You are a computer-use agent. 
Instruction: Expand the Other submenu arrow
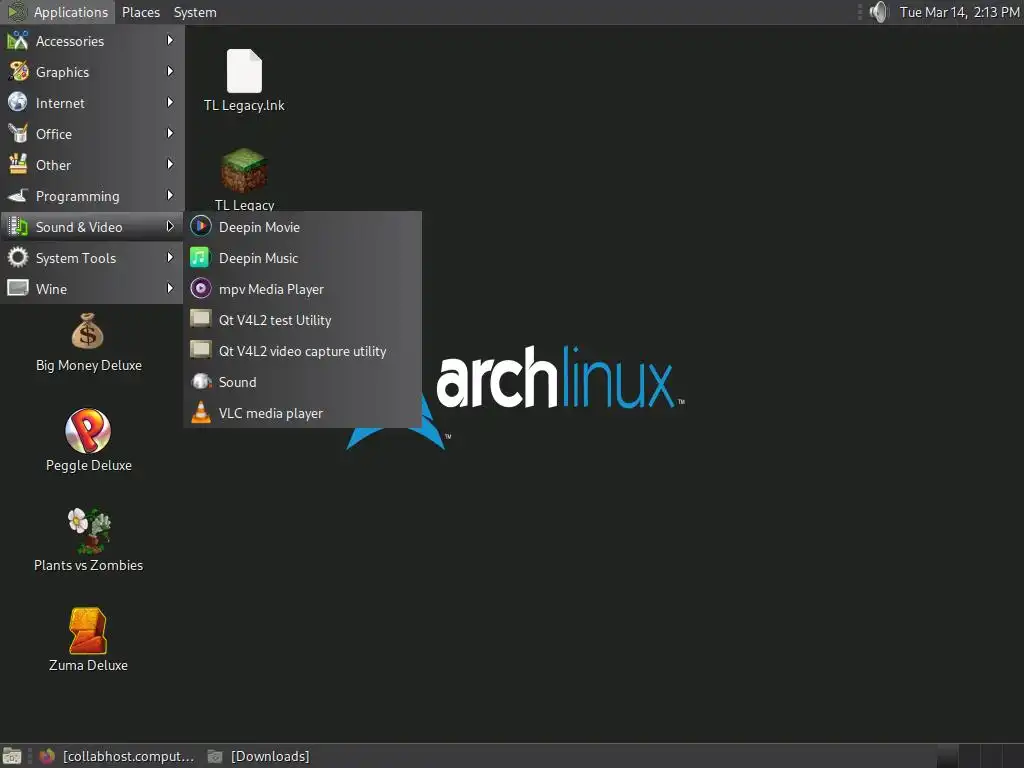point(170,165)
